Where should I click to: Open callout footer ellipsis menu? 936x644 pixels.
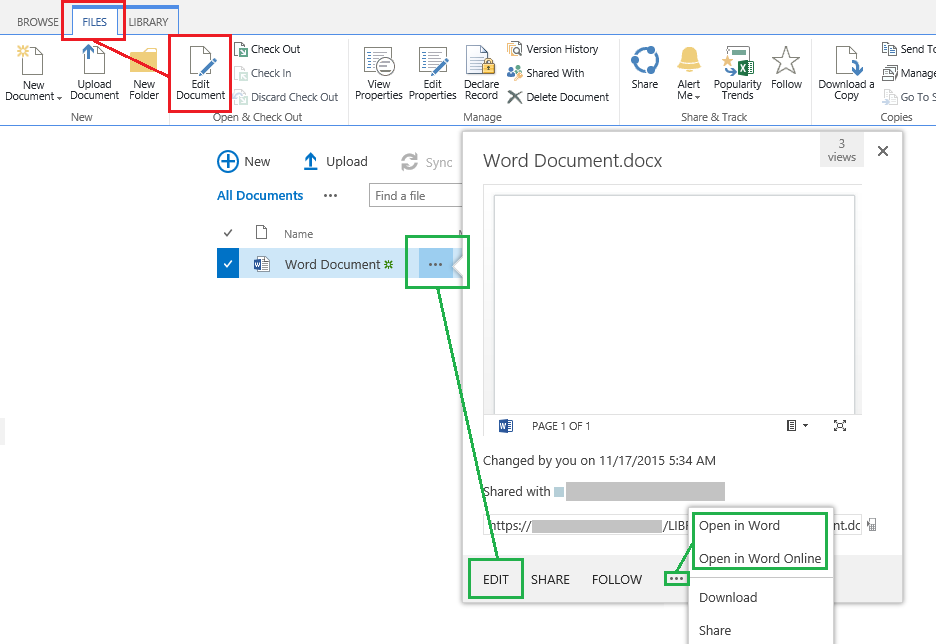click(676, 578)
